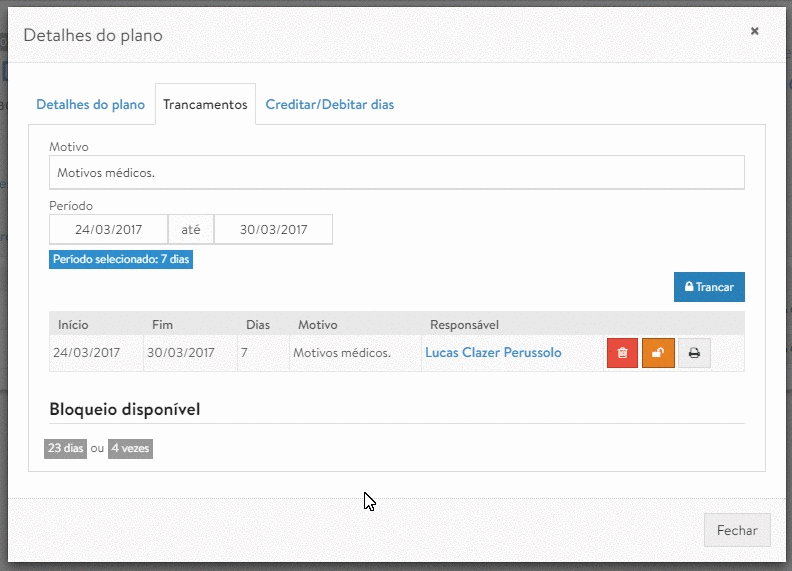792x571 pixels.
Task: Click the Fim column header
Action: click(x=162, y=325)
